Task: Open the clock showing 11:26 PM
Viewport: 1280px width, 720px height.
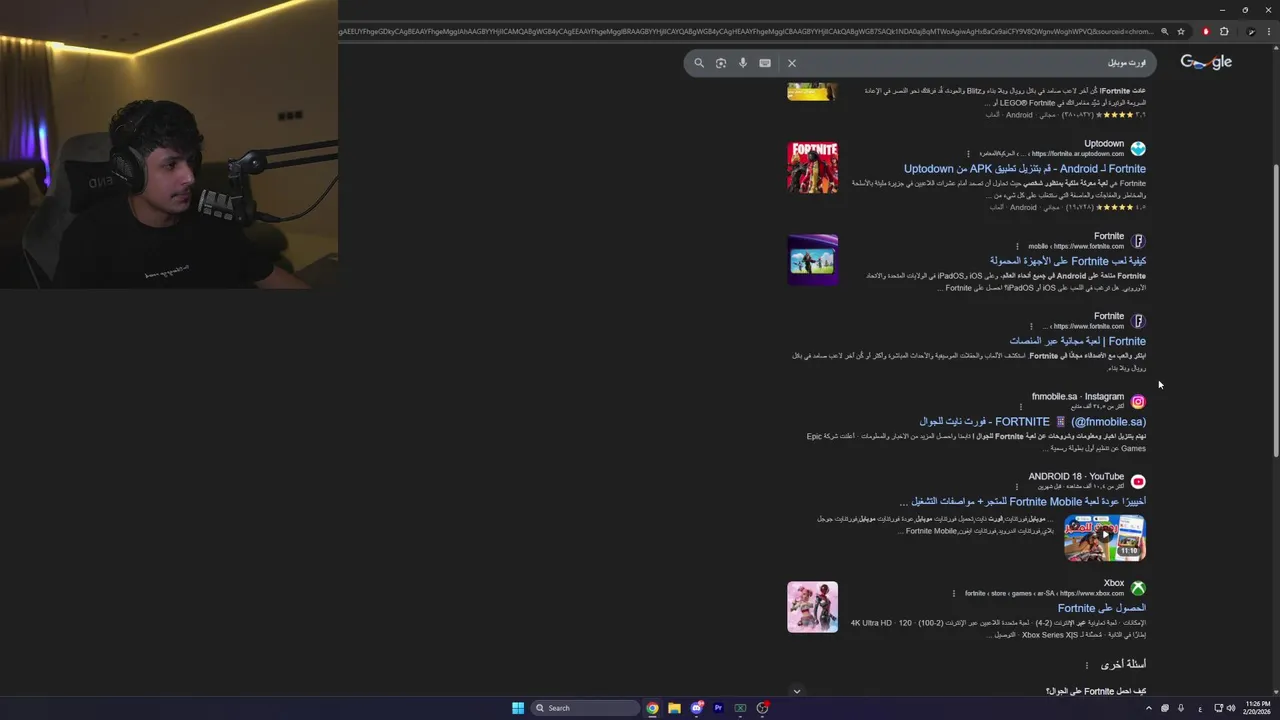Action: click(1257, 708)
